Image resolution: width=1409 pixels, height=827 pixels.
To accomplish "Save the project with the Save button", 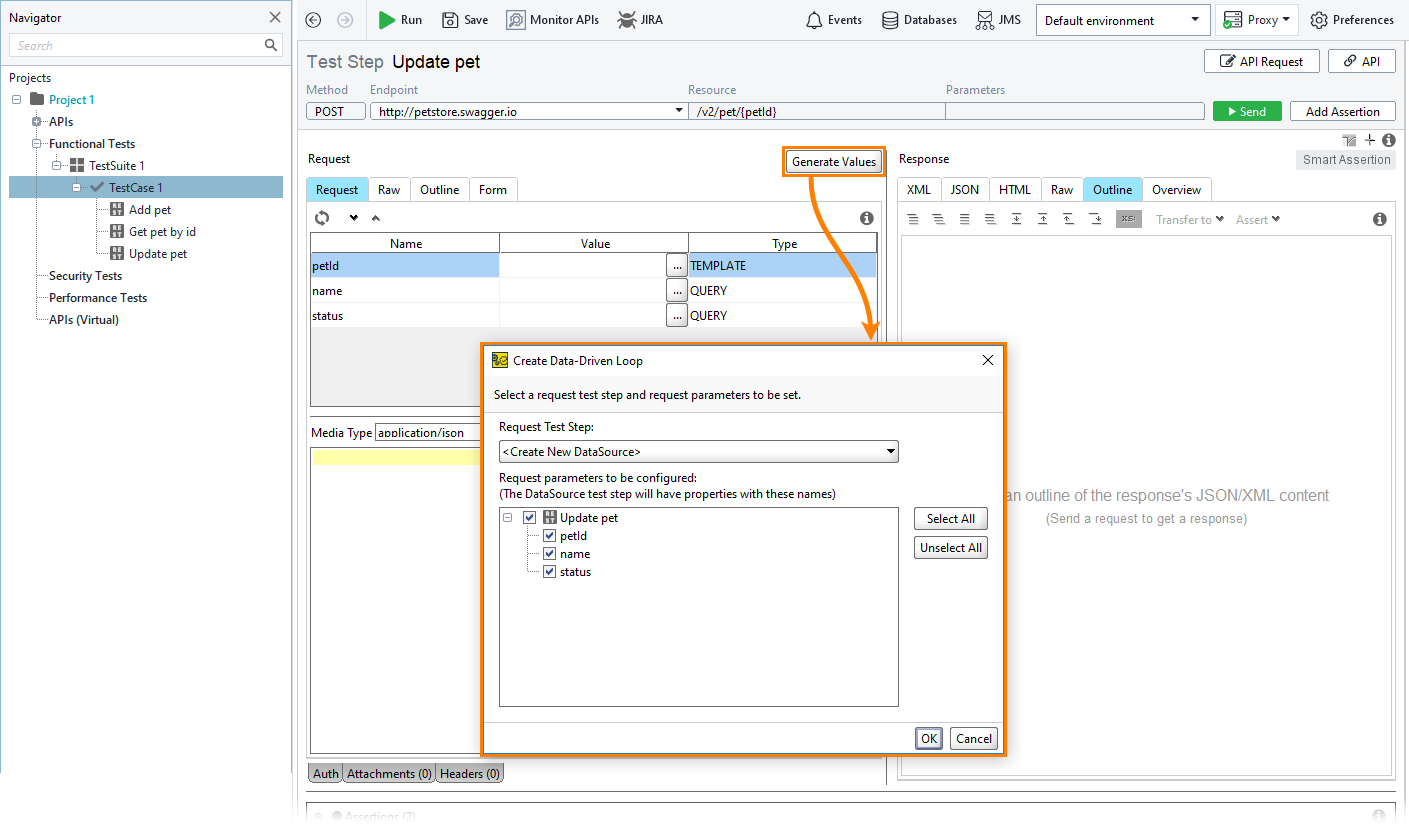I will coord(465,20).
